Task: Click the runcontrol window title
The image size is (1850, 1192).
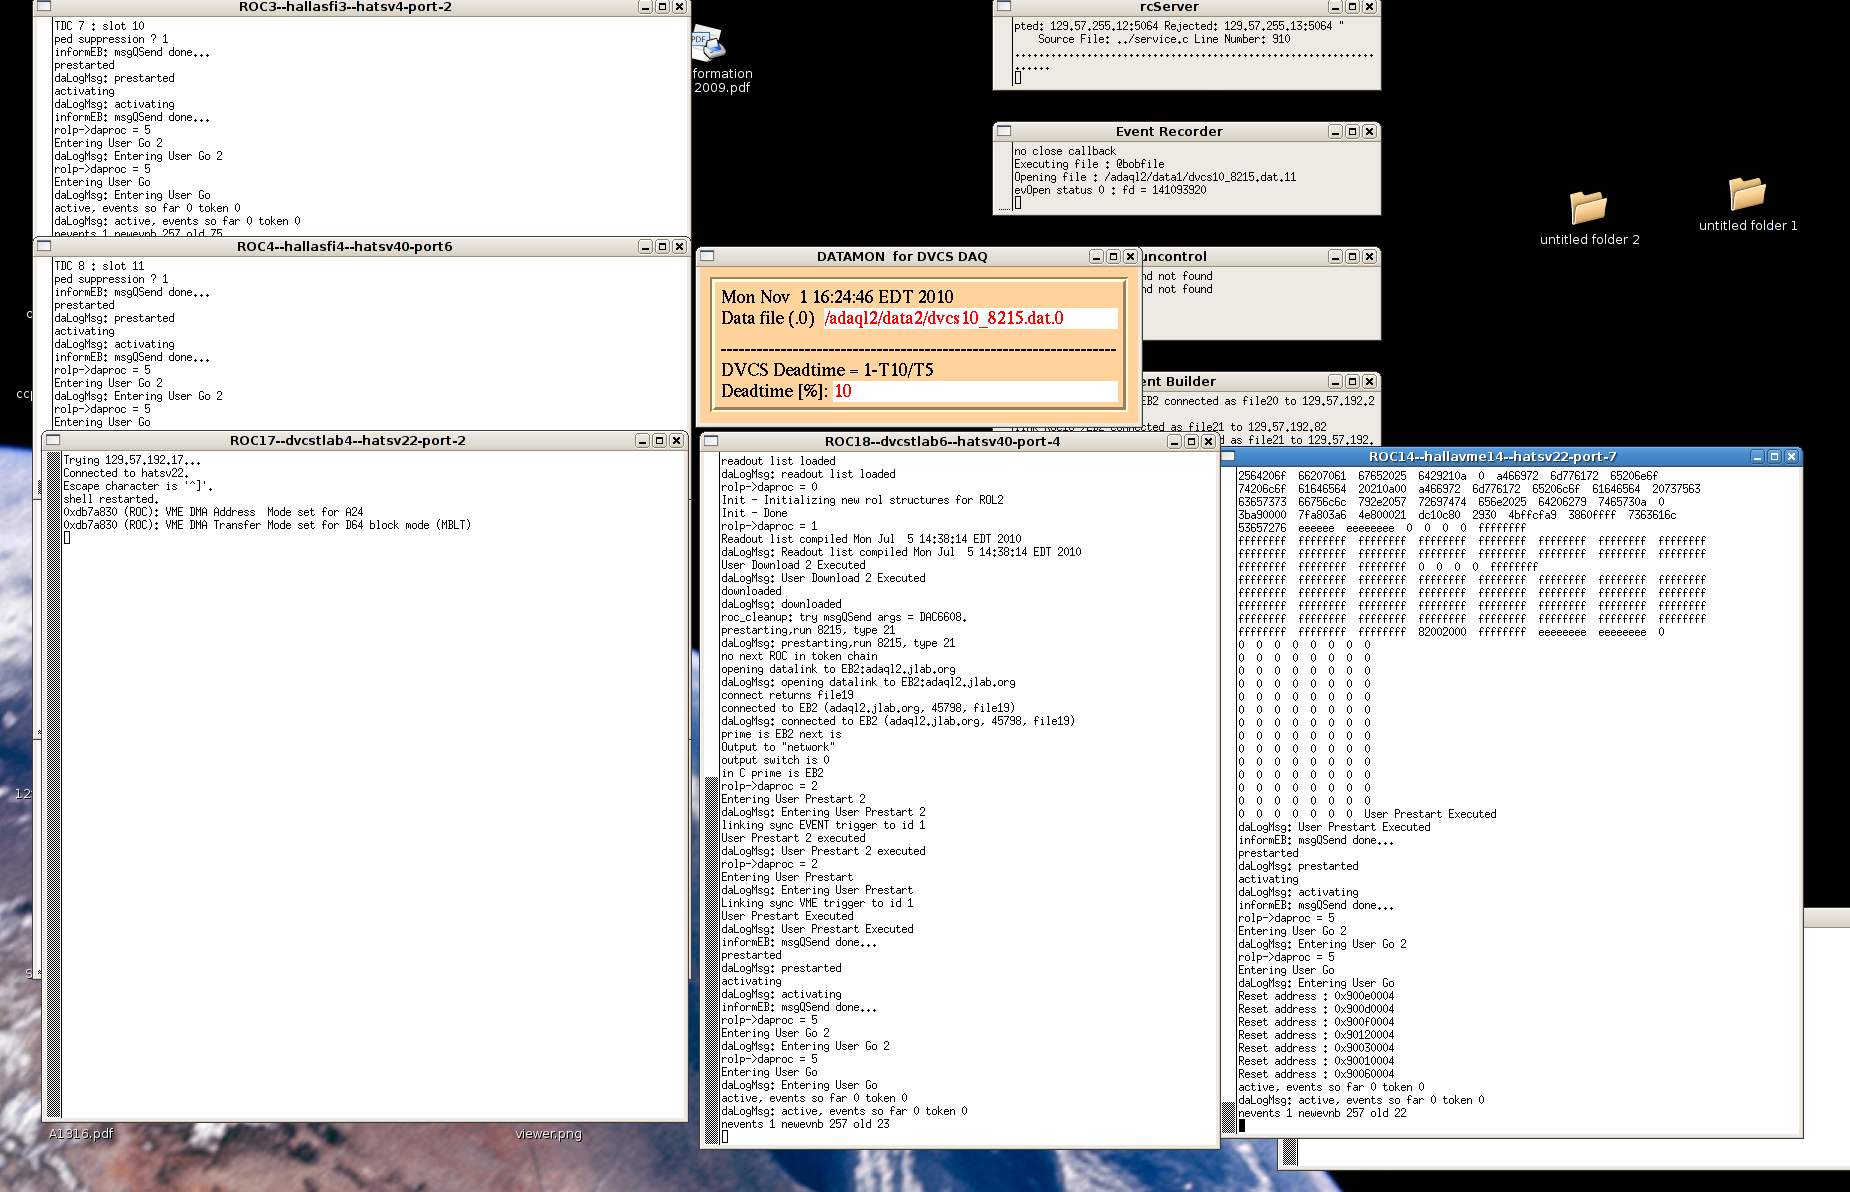Action: pyautogui.click(x=1175, y=256)
